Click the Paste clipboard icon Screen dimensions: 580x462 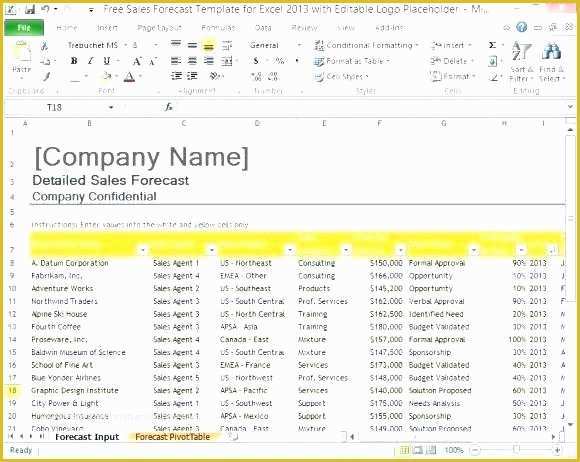tap(21, 52)
